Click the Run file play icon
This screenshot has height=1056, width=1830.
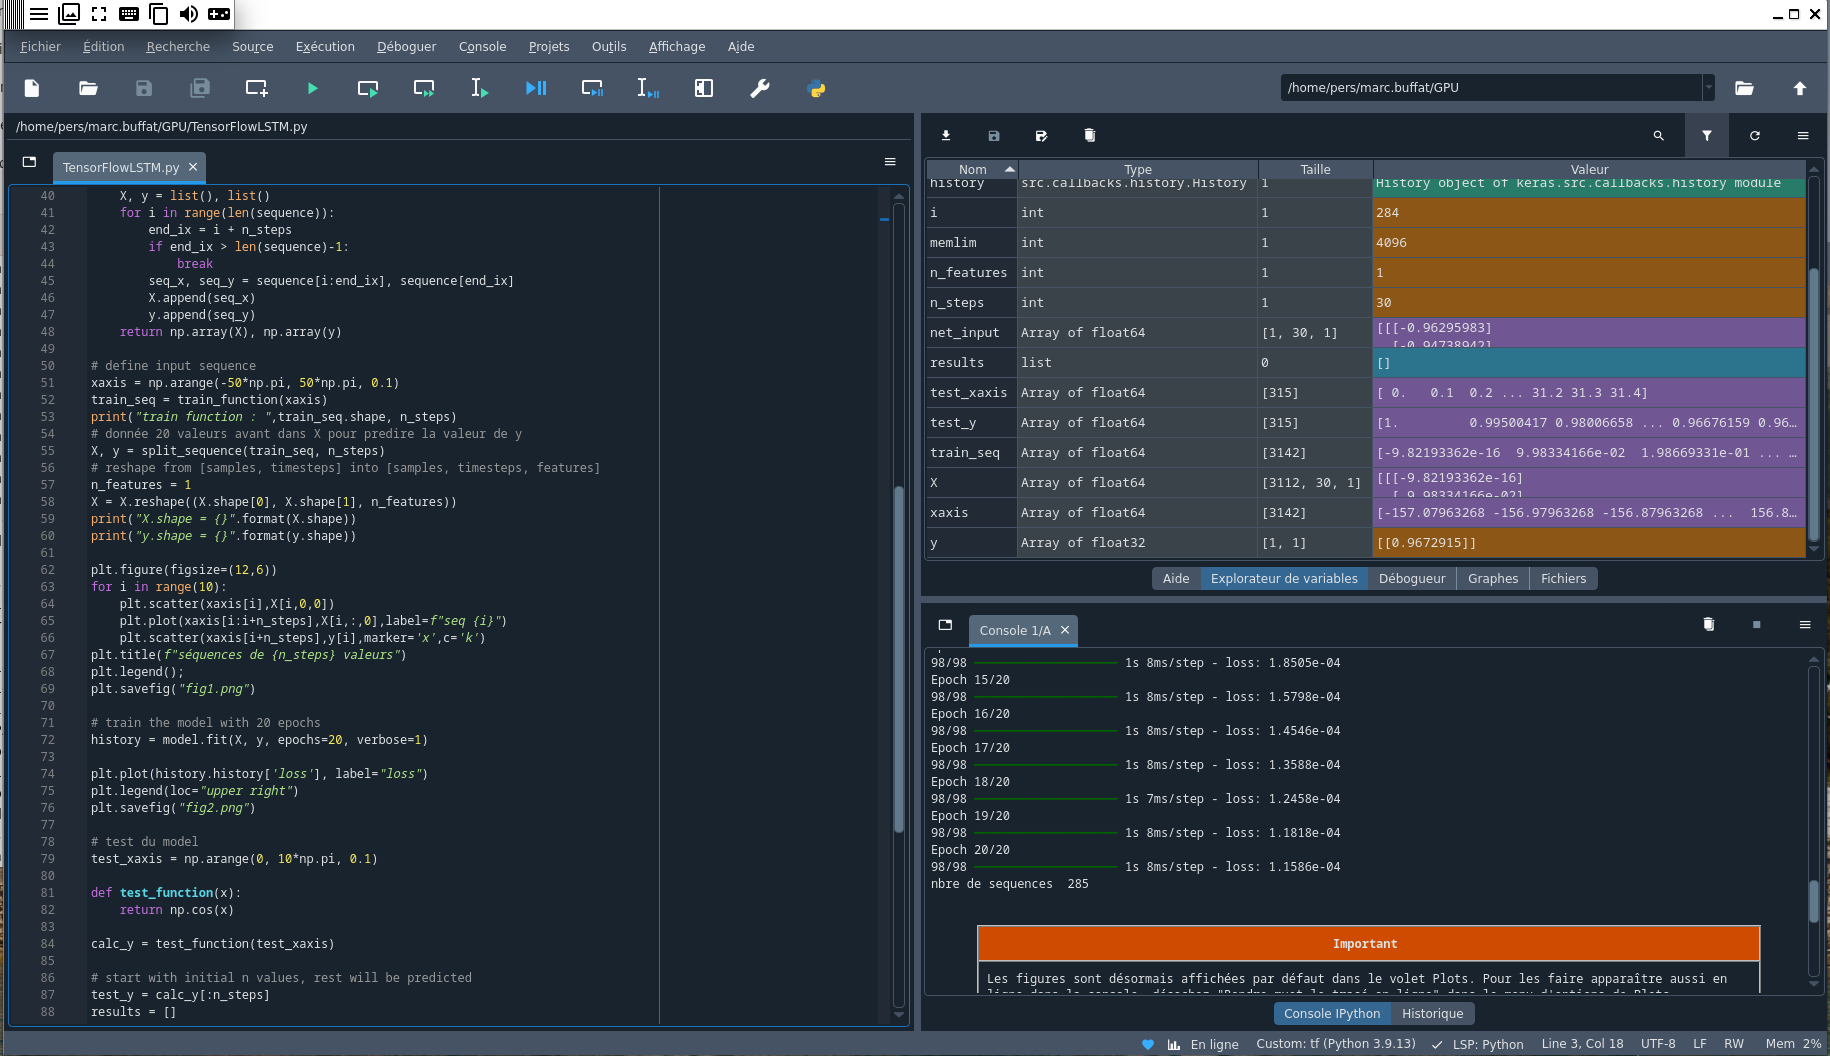[312, 89]
